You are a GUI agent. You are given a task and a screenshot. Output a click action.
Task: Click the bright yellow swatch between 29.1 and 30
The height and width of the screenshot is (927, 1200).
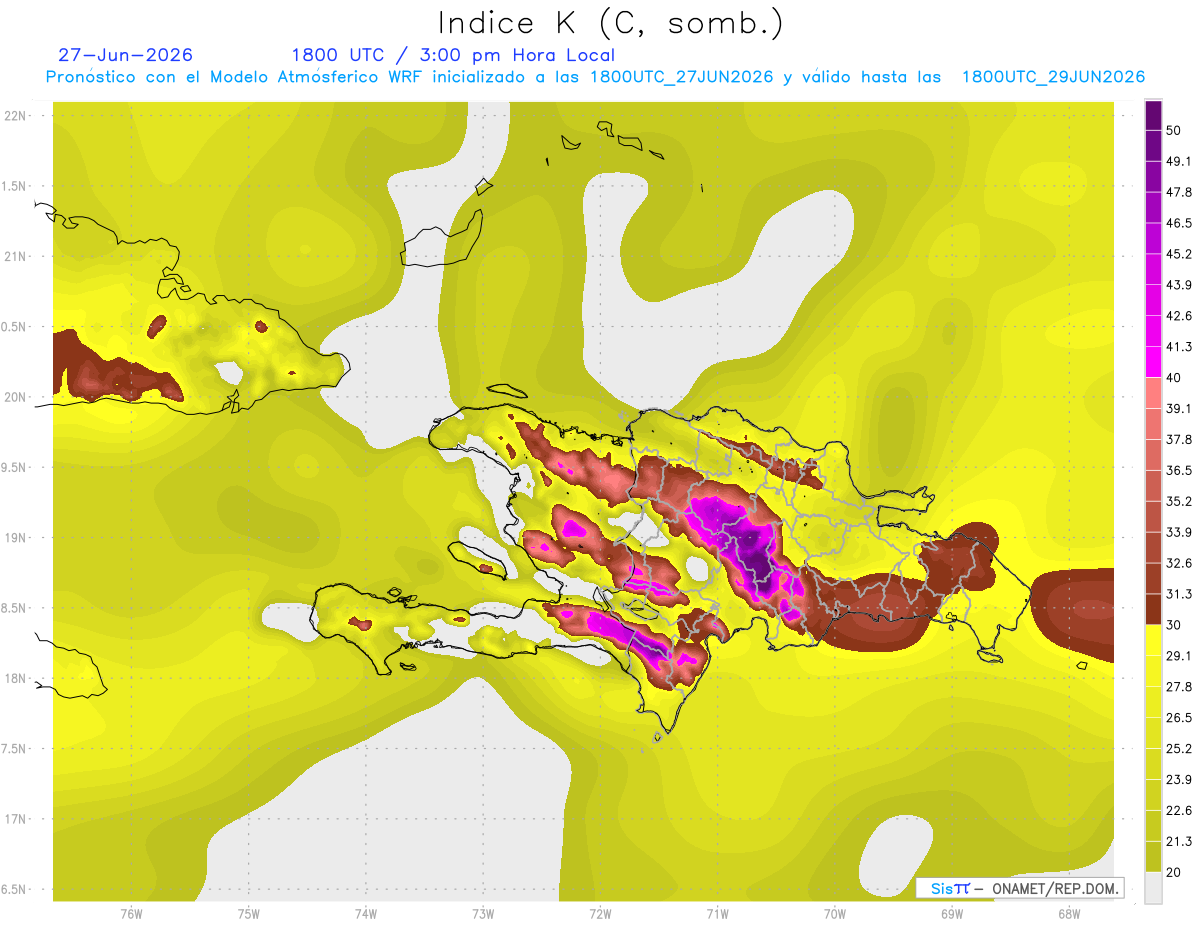(1153, 640)
